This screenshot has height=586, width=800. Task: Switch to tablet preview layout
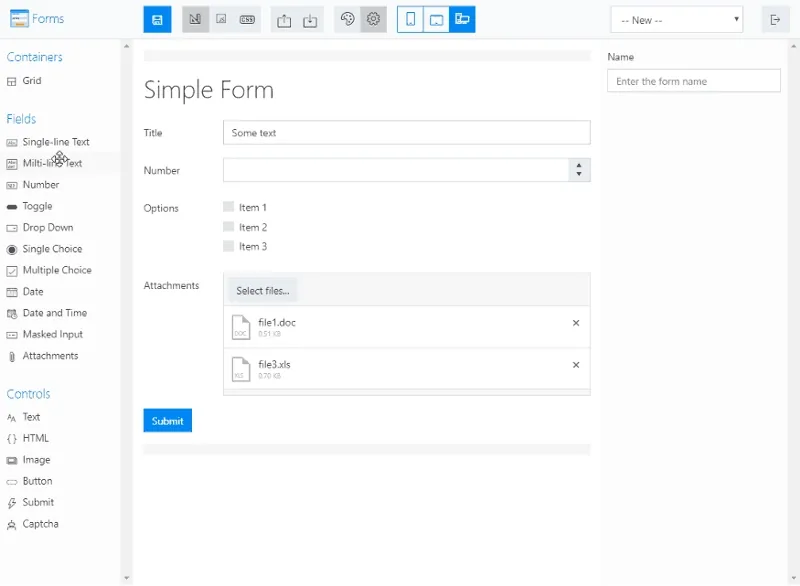pyautogui.click(x=436, y=19)
